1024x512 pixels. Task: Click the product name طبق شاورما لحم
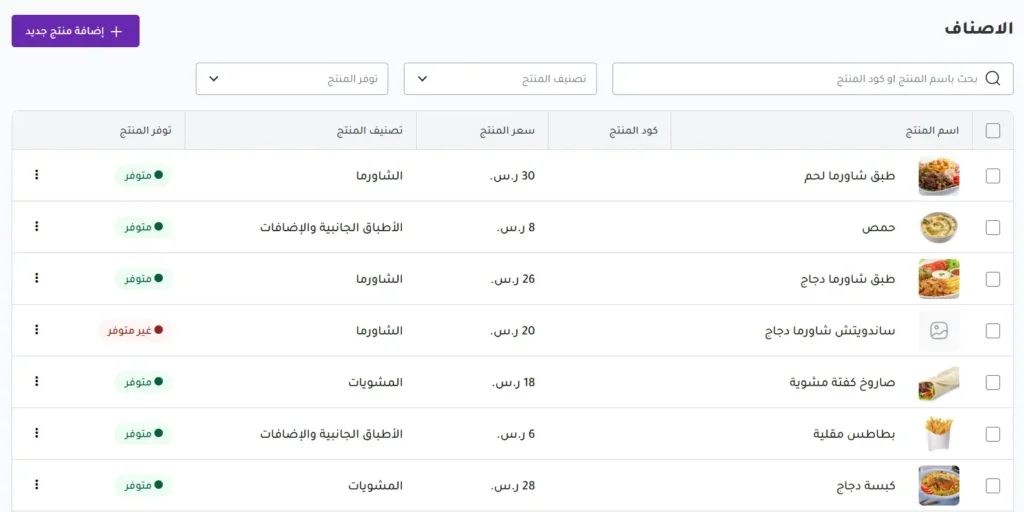[850, 176]
